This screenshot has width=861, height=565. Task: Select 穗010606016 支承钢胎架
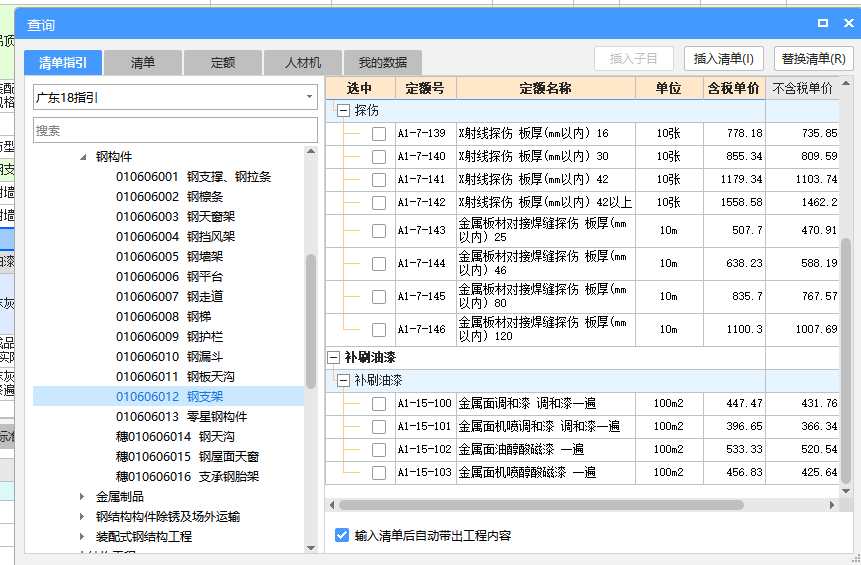[188, 477]
